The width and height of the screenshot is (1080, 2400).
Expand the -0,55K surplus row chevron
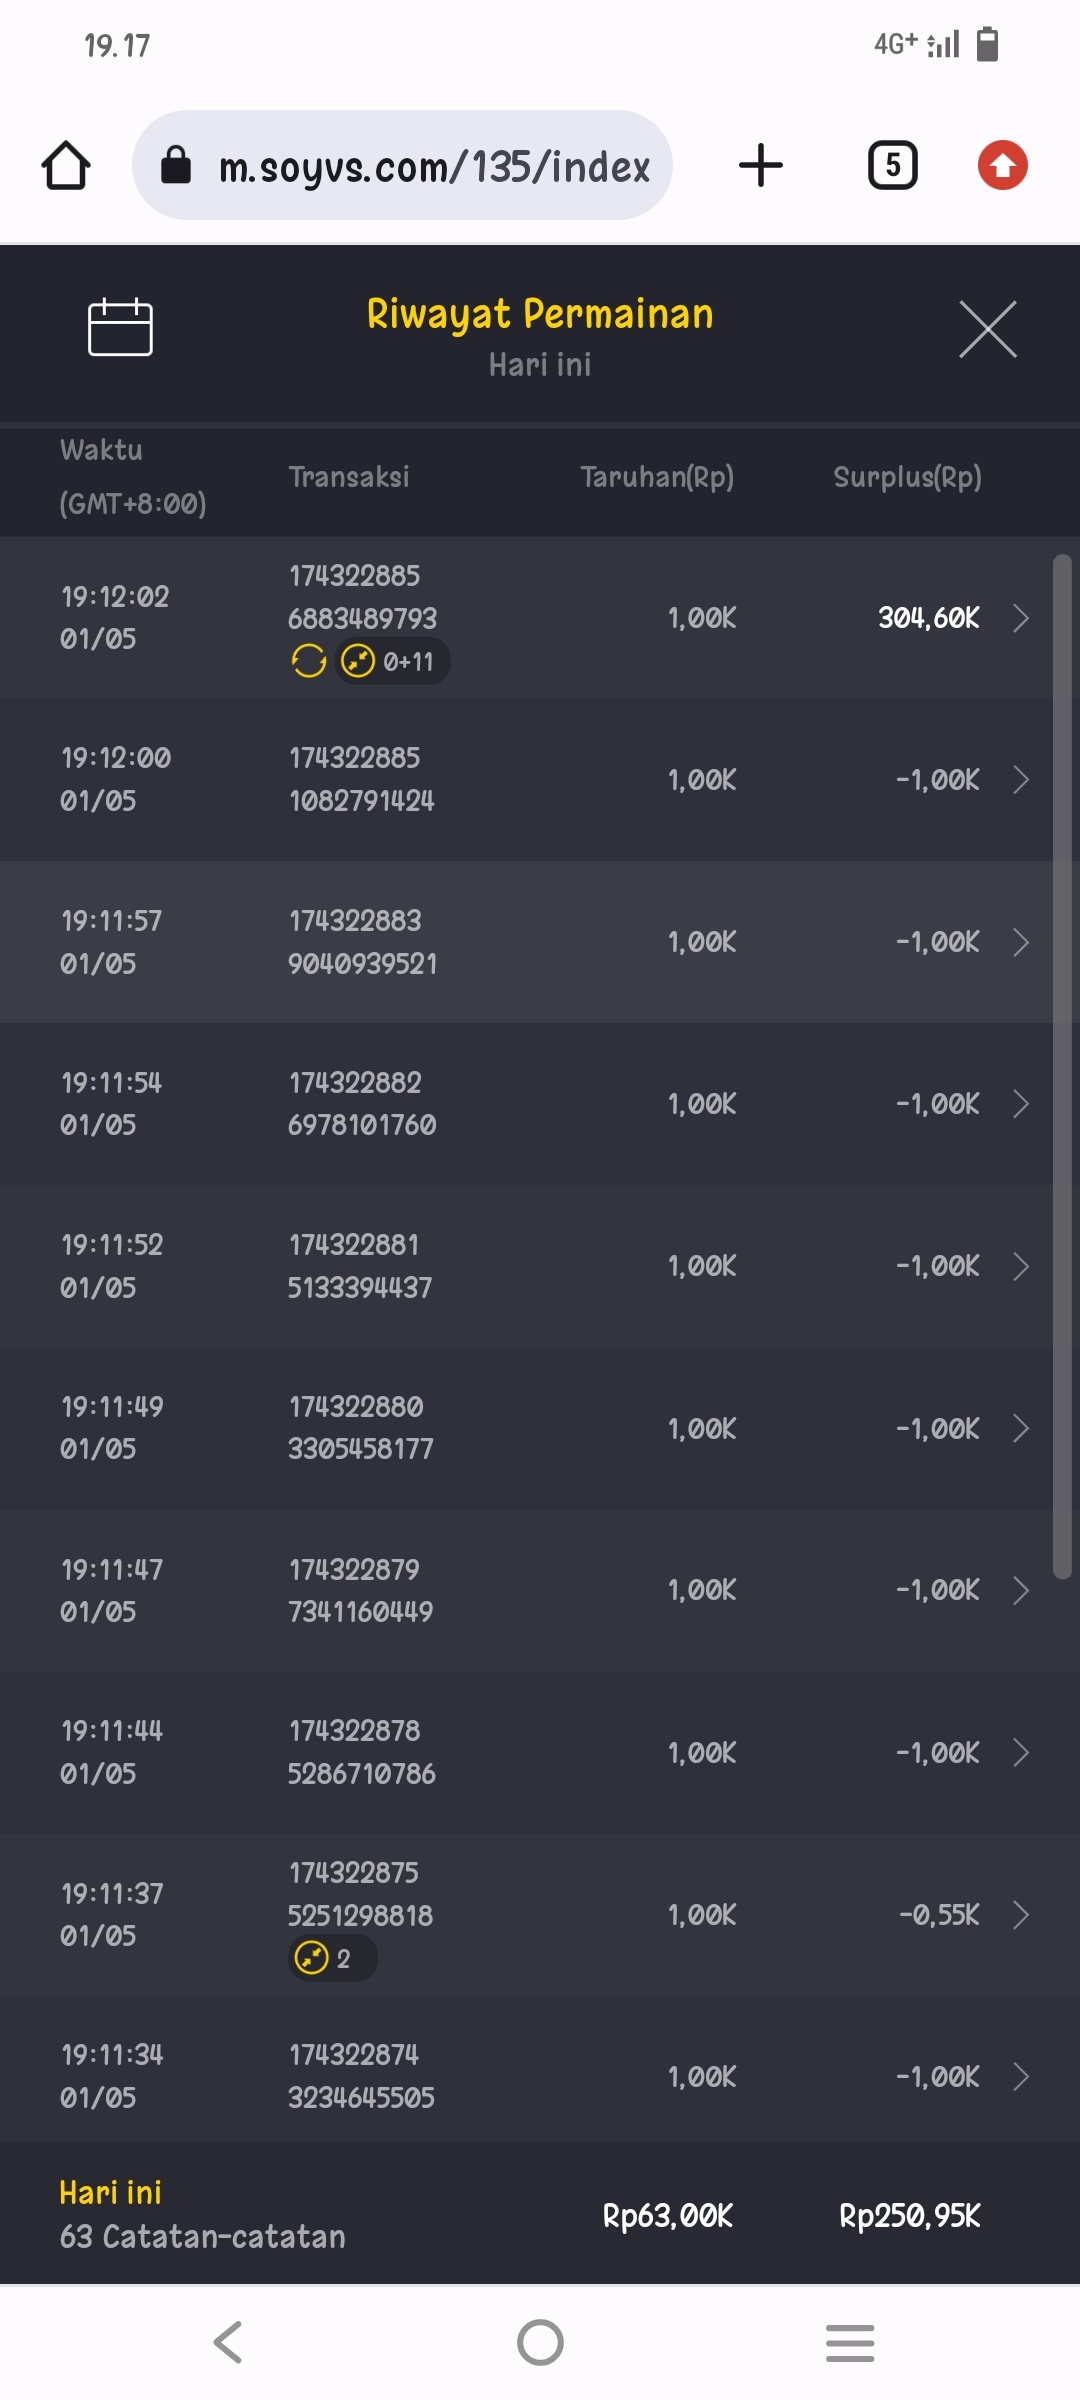pos(1020,1915)
